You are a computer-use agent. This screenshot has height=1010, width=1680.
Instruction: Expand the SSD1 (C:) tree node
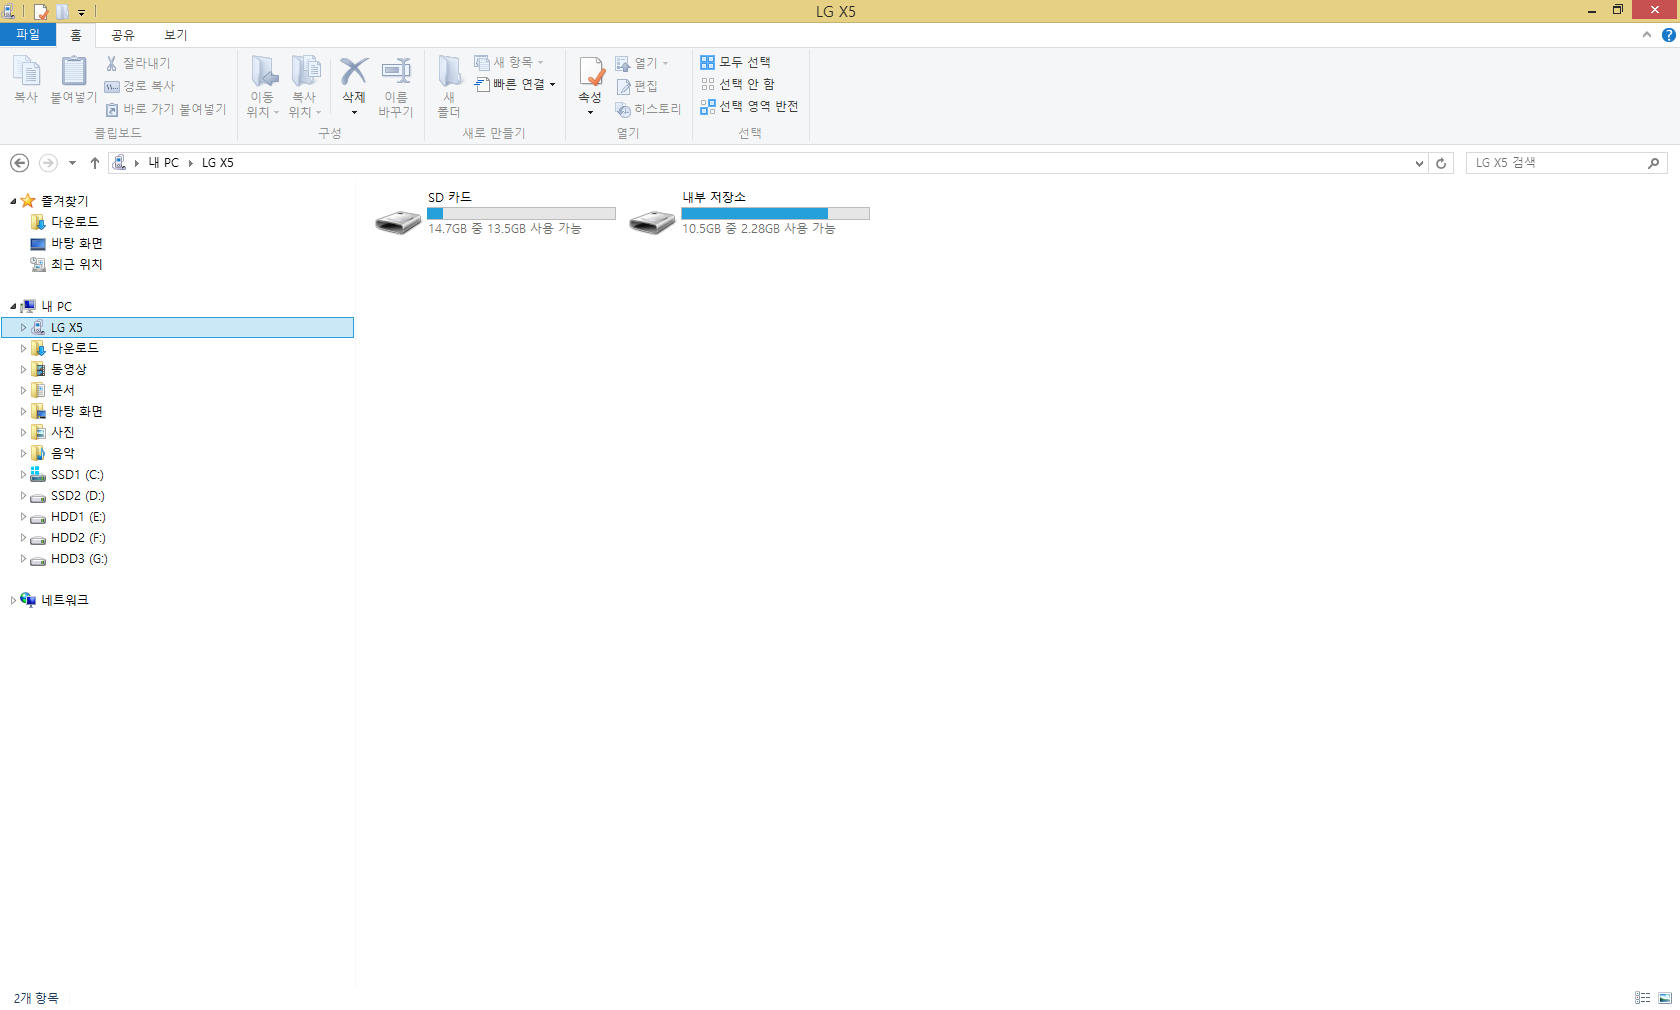pos(23,475)
